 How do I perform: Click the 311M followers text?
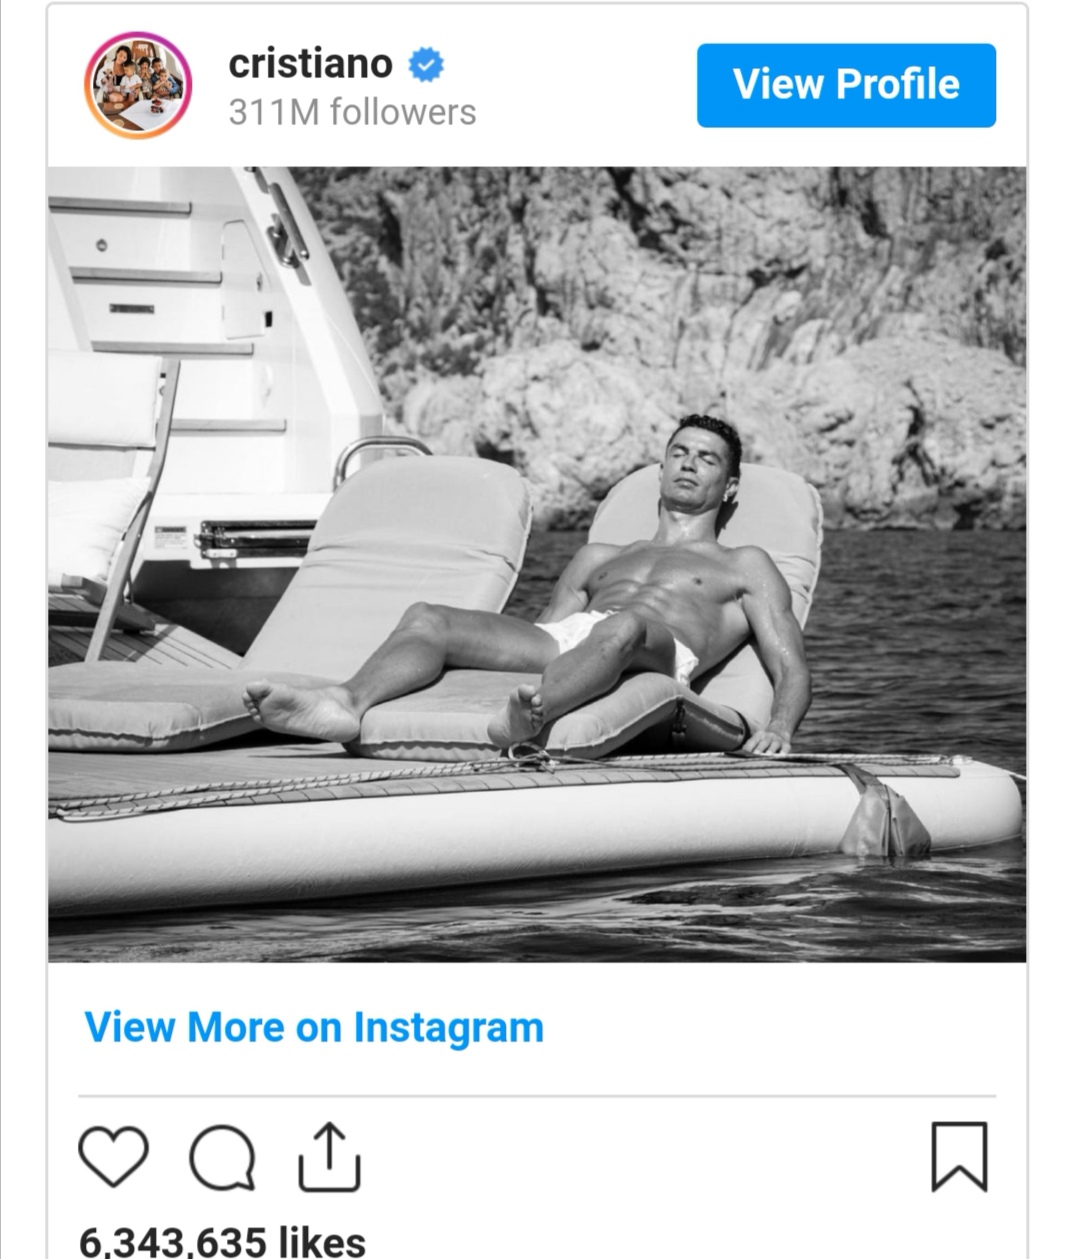point(352,112)
